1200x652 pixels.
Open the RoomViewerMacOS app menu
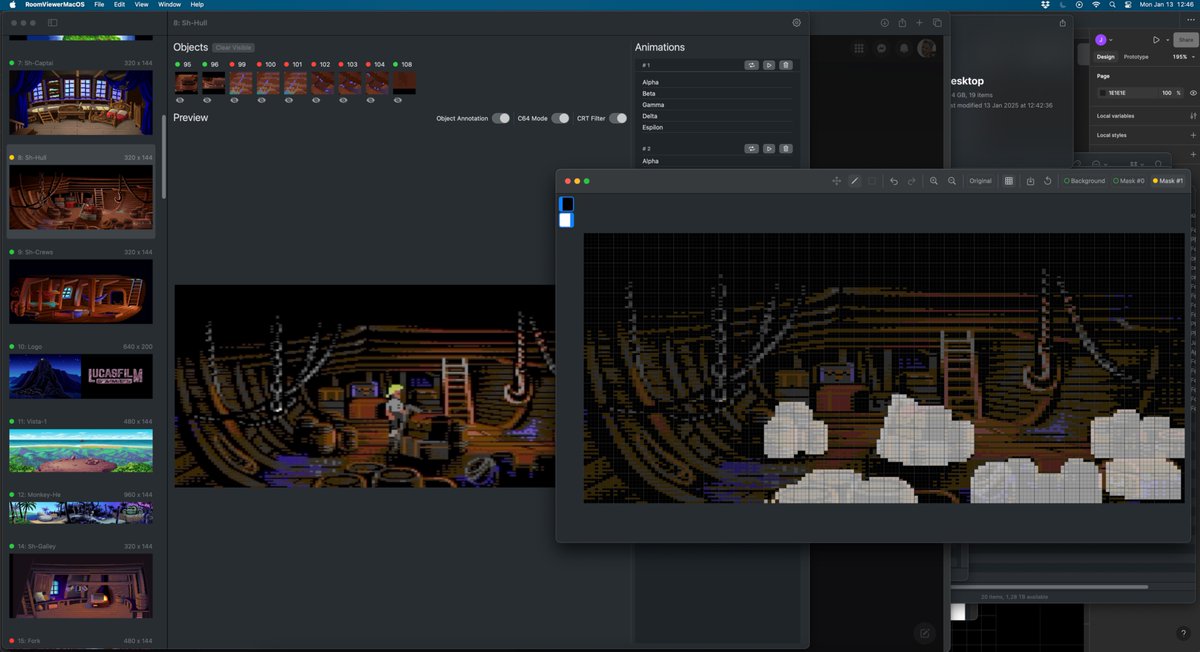pyautogui.click(x=55, y=5)
